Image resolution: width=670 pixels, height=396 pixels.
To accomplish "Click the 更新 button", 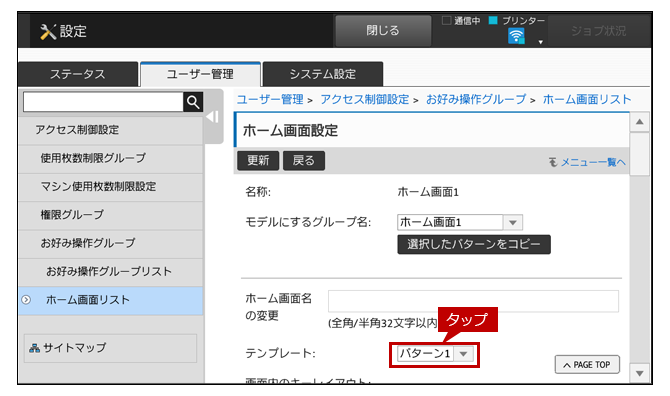I will click(x=258, y=161).
